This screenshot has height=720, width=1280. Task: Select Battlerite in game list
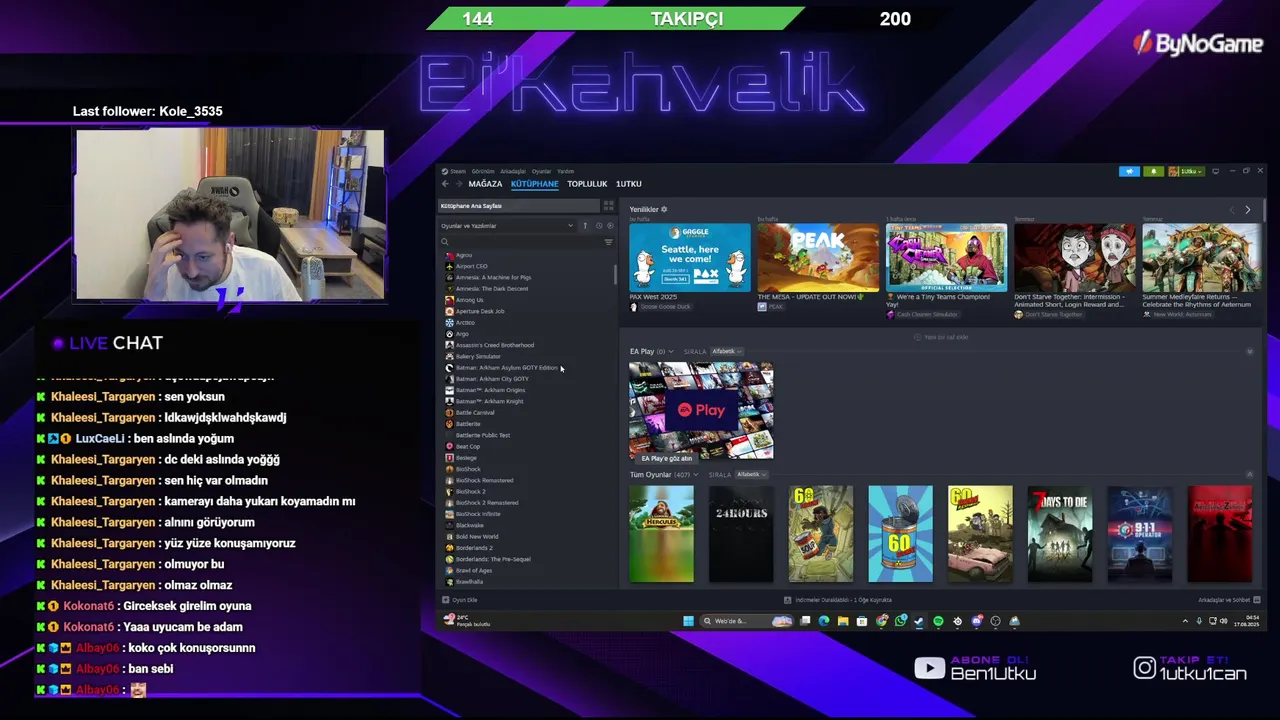point(468,424)
